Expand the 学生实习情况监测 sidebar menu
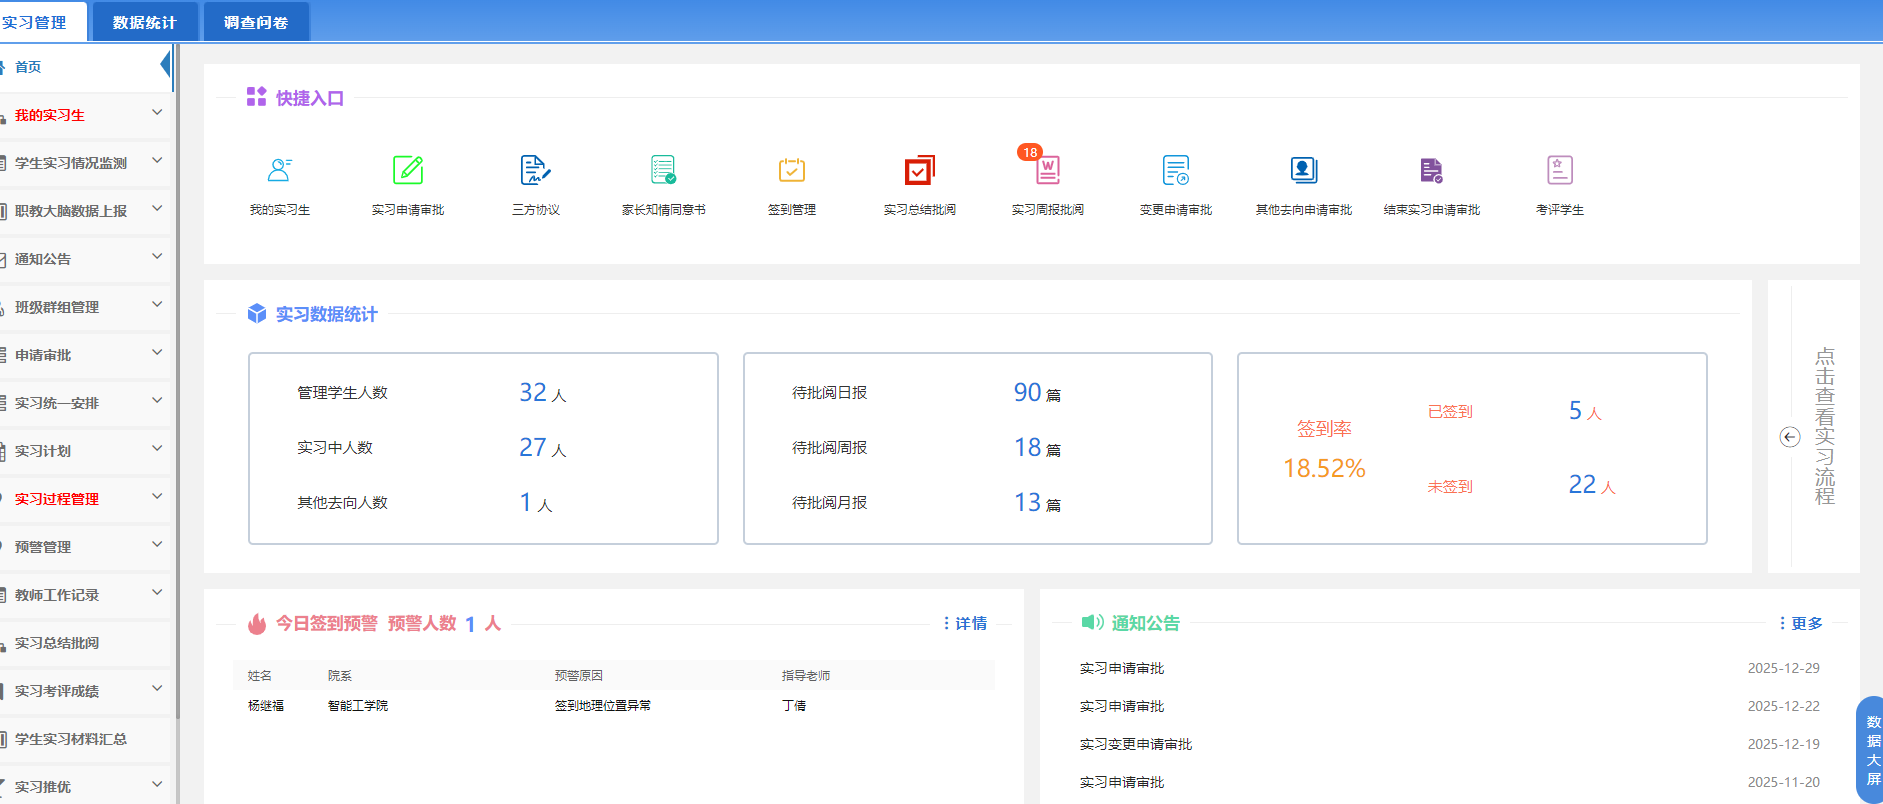1883x804 pixels. [85, 163]
